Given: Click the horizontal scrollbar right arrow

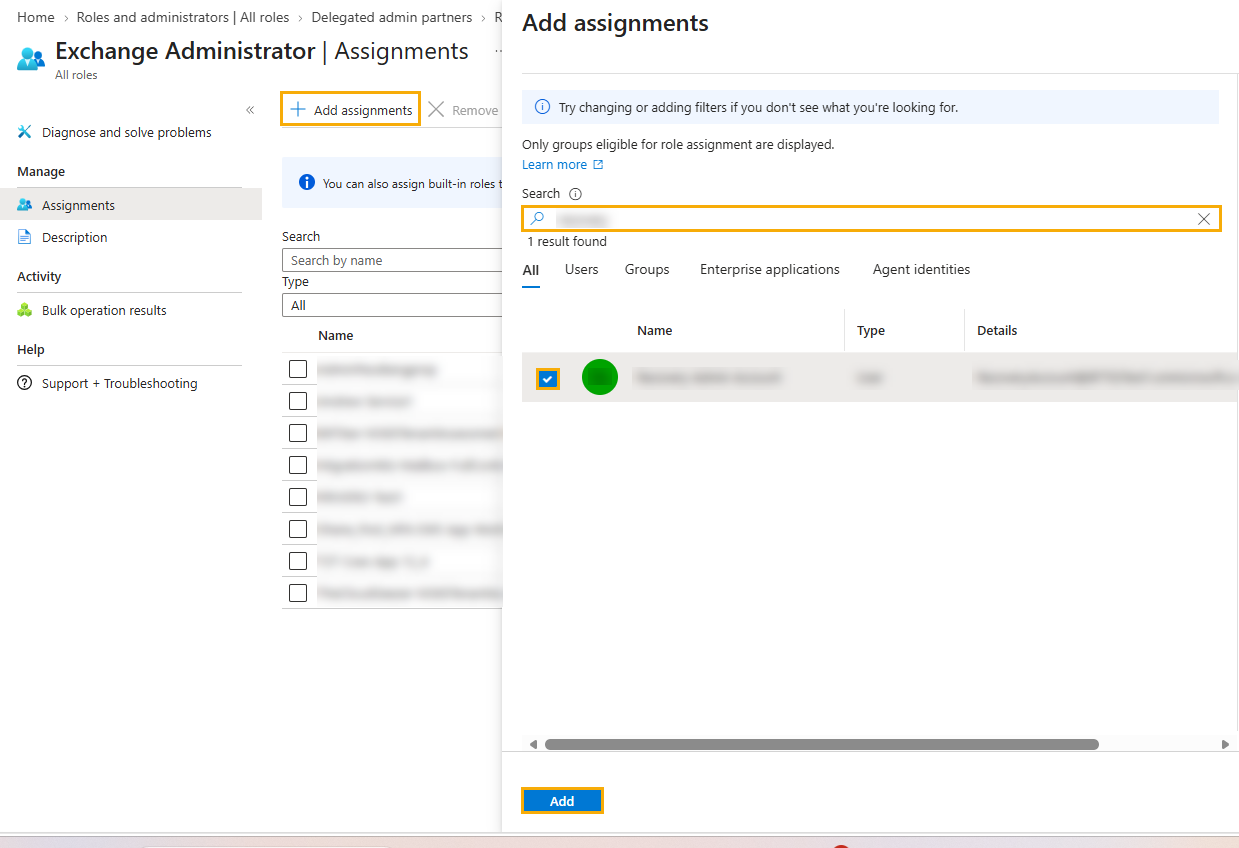Looking at the screenshot, I should pyautogui.click(x=1225, y=744).
